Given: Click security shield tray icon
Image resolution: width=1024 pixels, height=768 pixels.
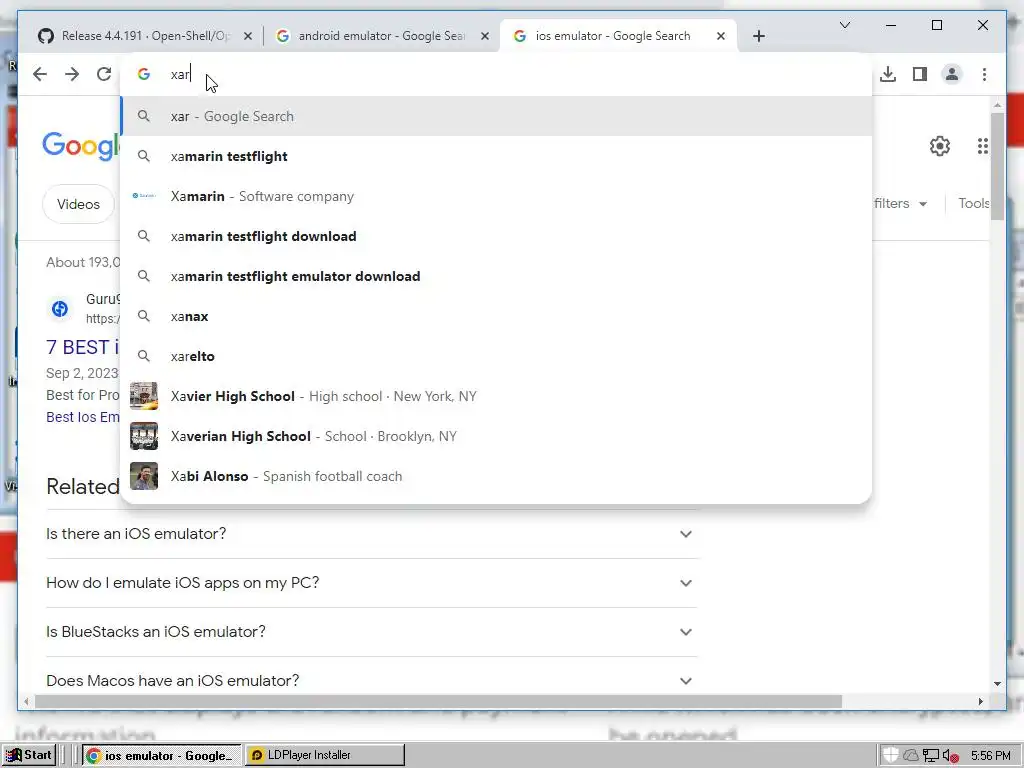Looking at the screenshot, I should pyautogui.click(x=890, y=755).
